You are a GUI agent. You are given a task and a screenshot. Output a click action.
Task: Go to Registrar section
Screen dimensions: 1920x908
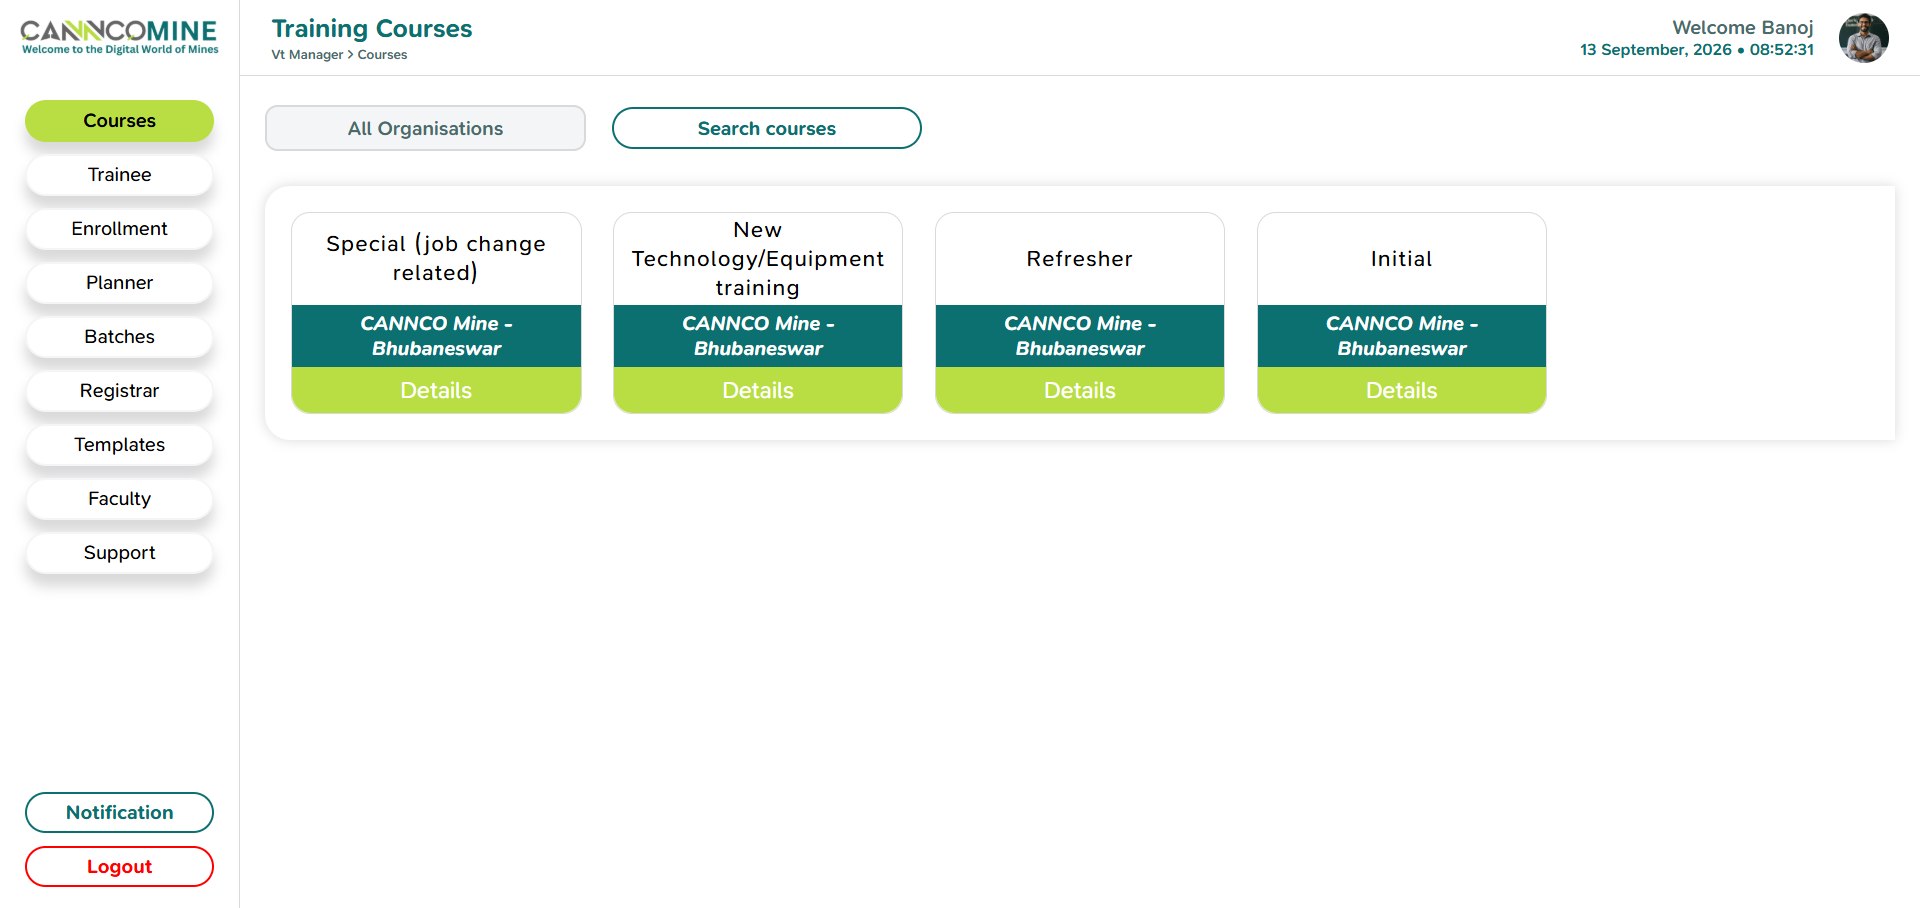pos(119,391)
